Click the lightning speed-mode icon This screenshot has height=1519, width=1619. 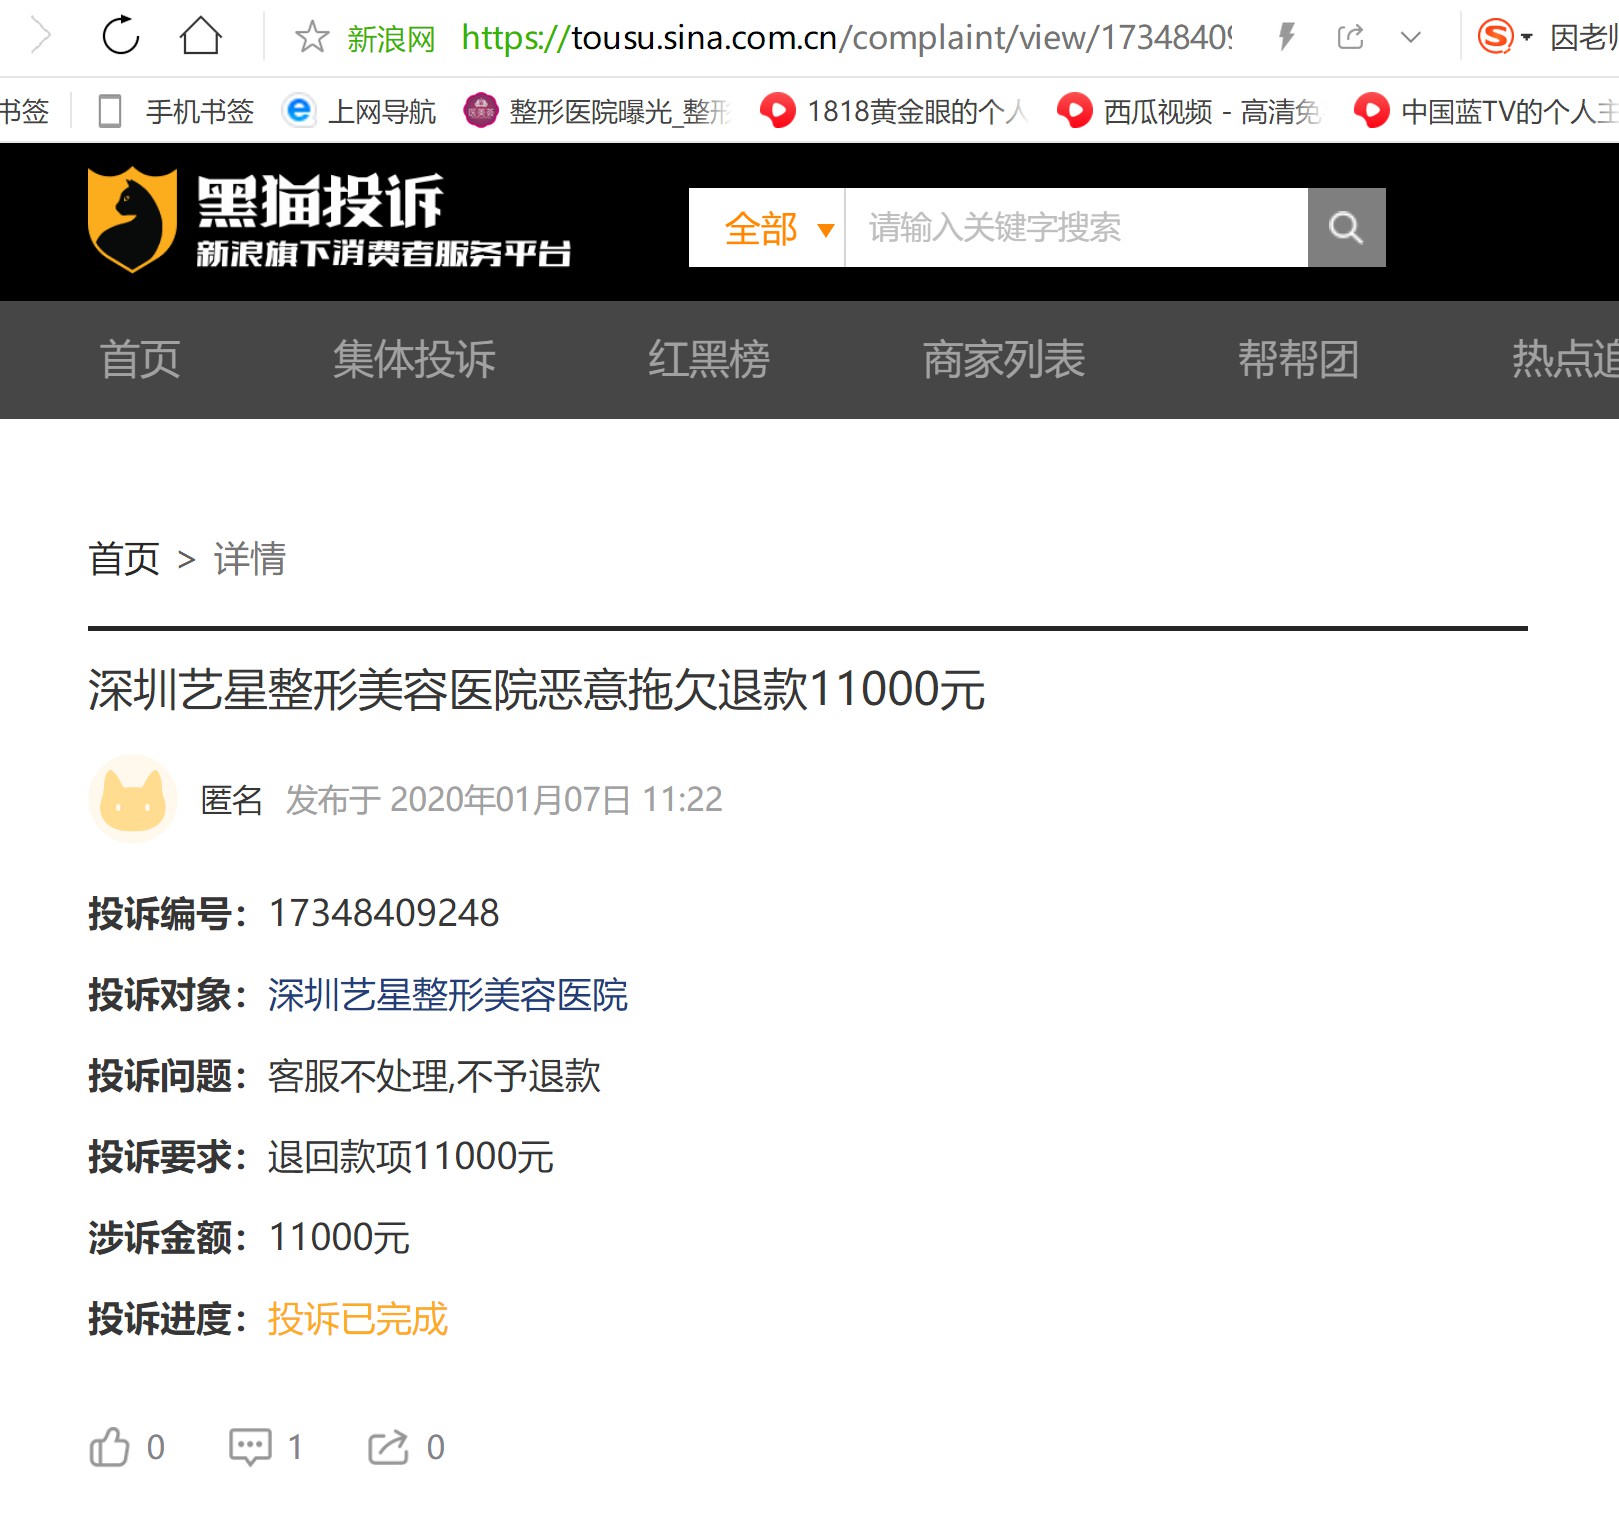tap(1287, 37)
